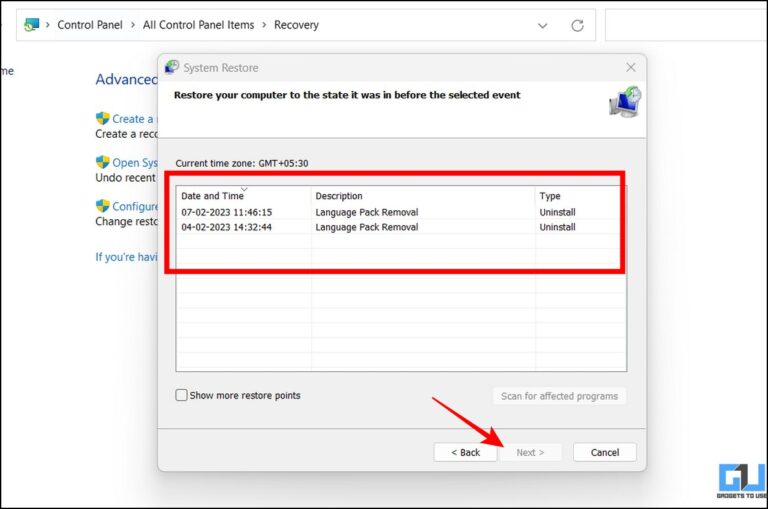Click the If you're having problems link

click(126, 257)
